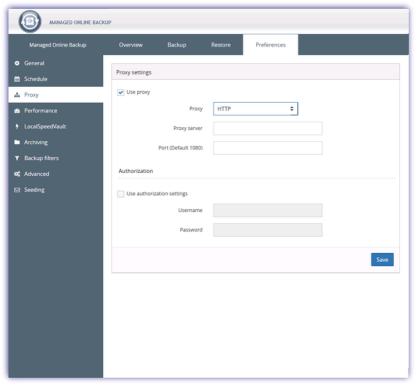The height and width of the screenshot is (385, 416).
Task: Click the Port (Default 1080) input field
Action: pyautogui.click(x=268, y=148)
